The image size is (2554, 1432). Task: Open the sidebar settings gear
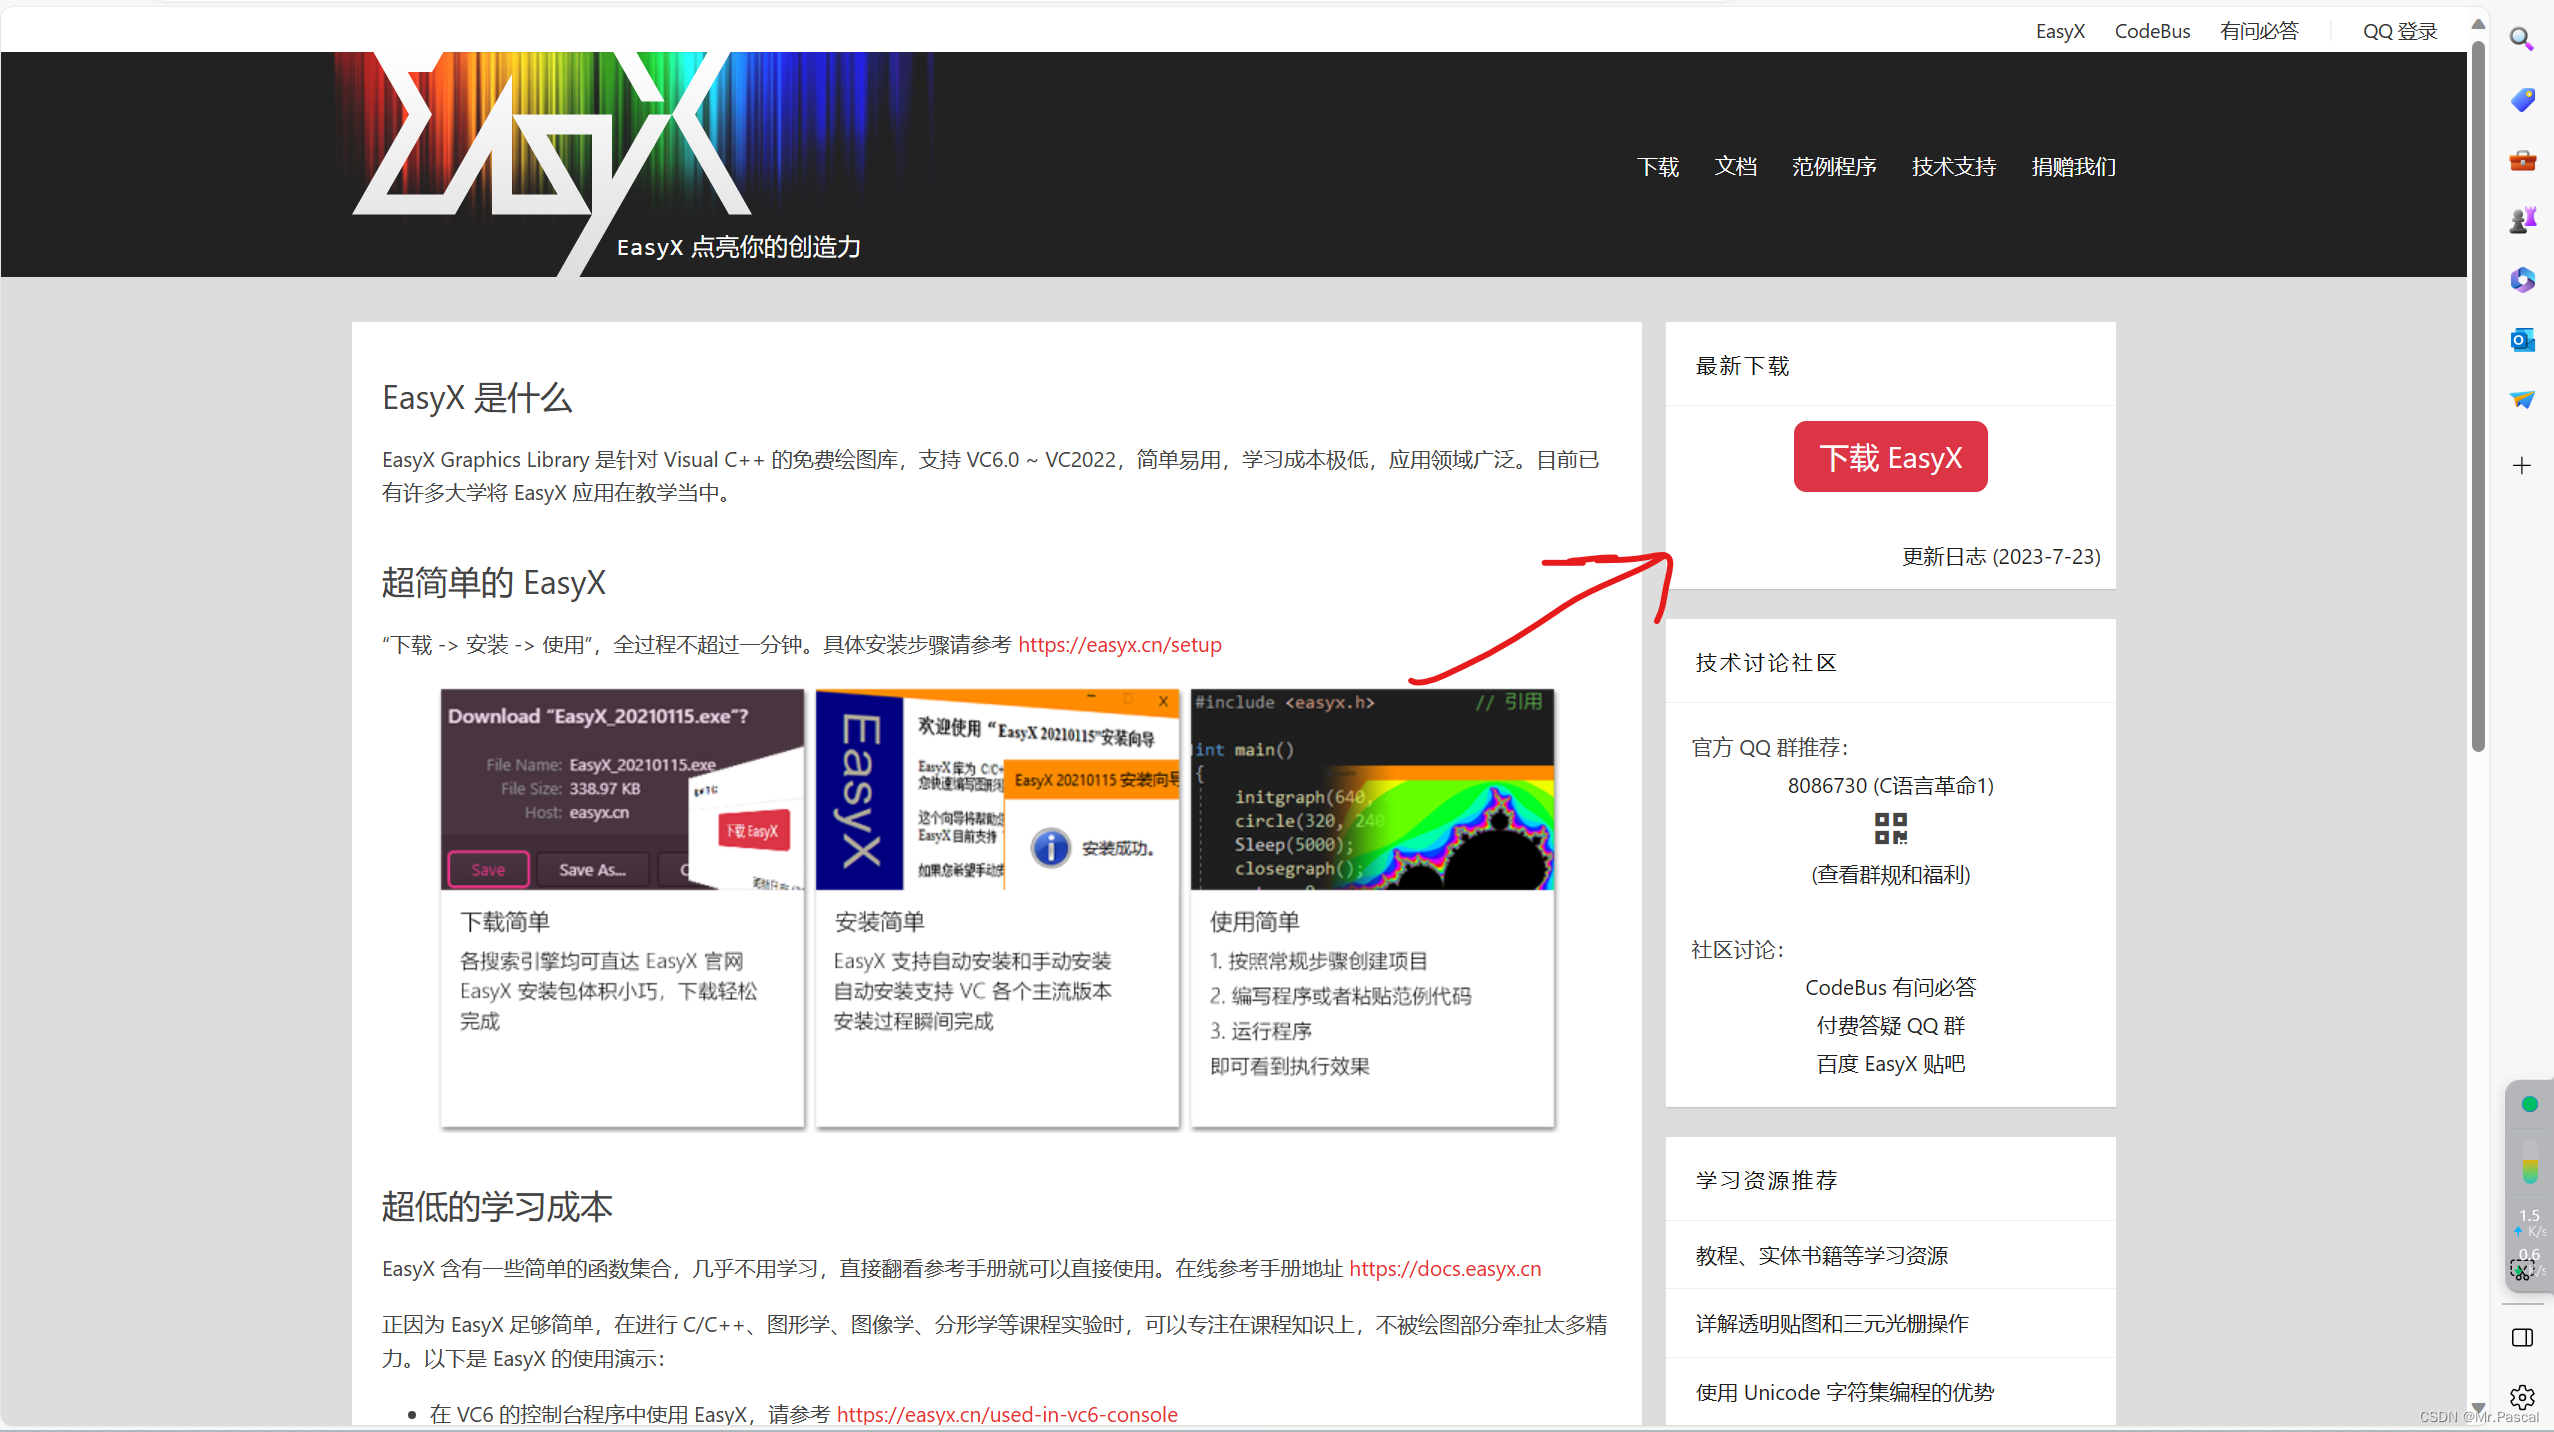(2522, 1397)
